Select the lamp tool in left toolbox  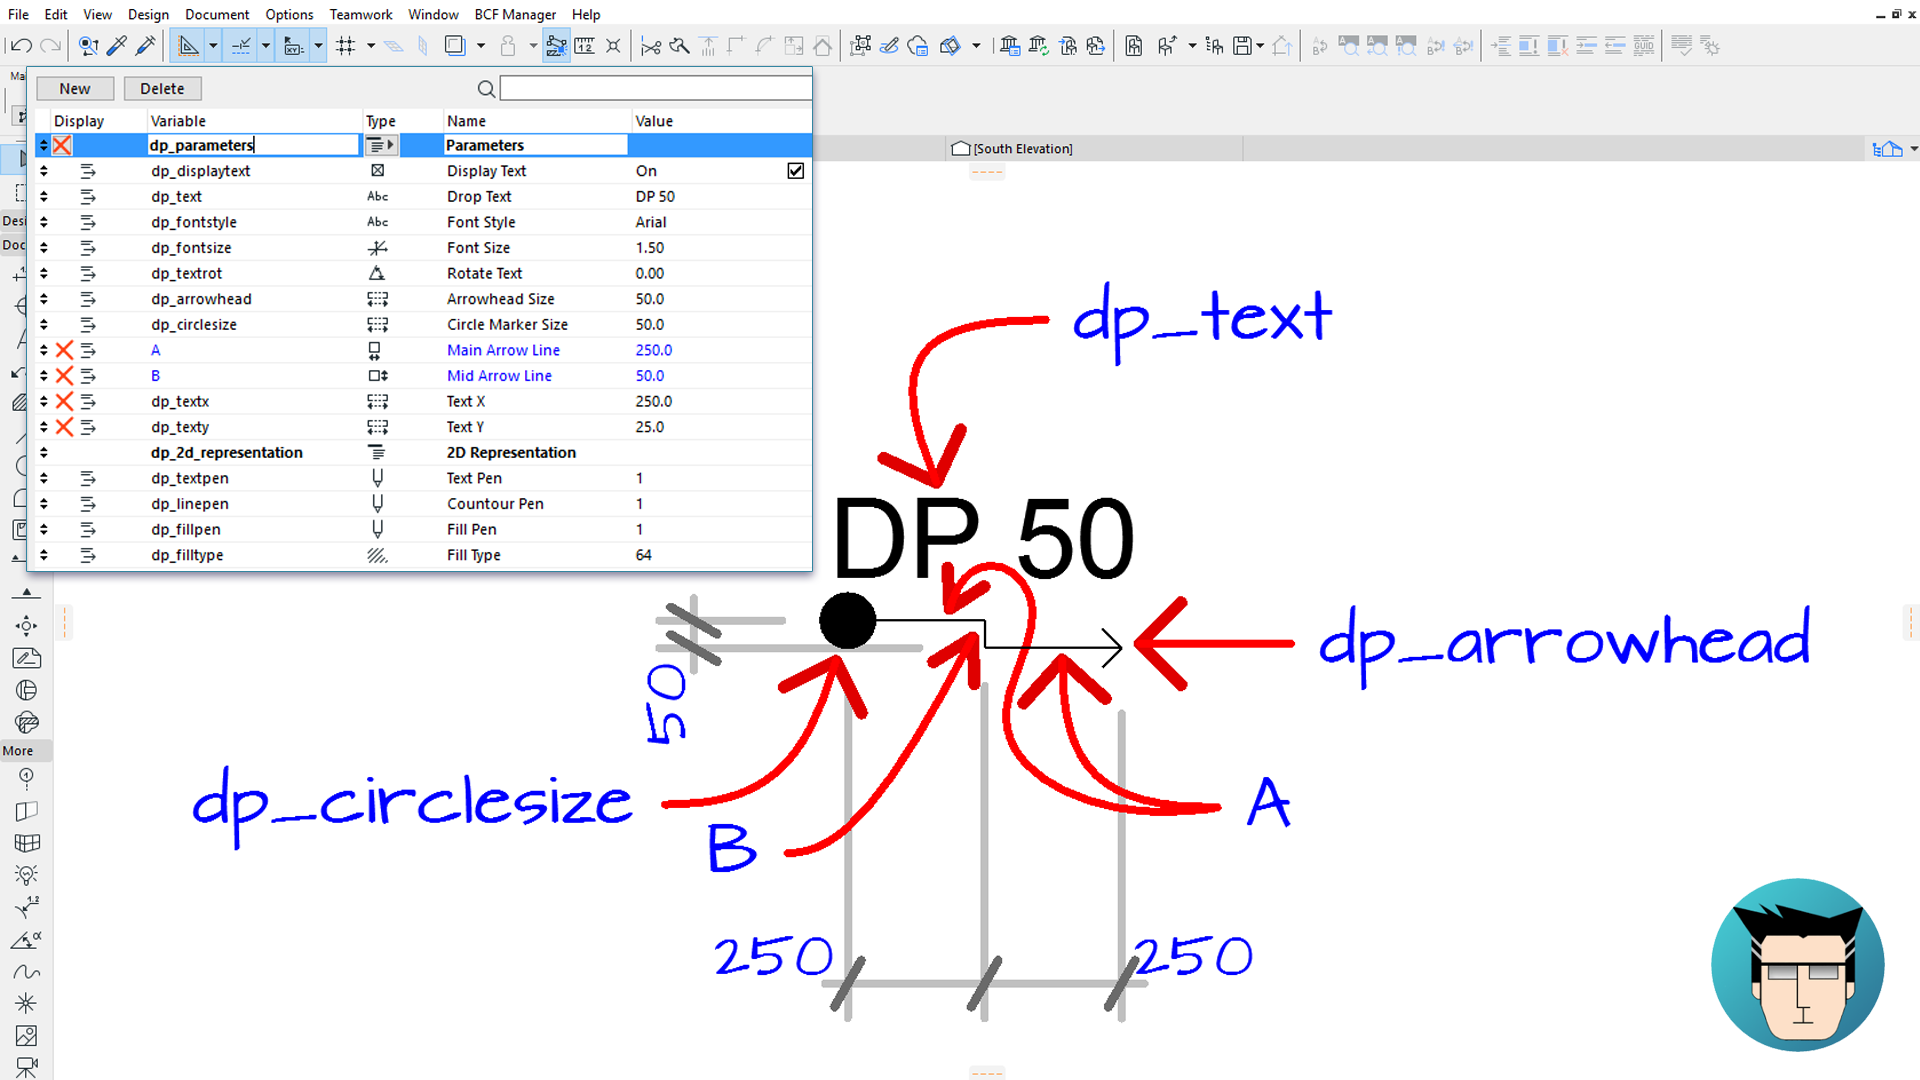click(x=26, y=875)
